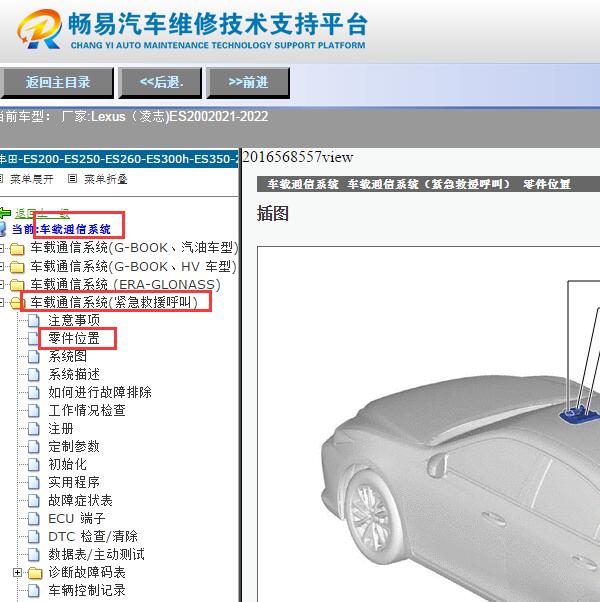This screenshot has width=600, height=602.
Task: Click the 菜单折叠 list icon
Action: click(72, 179)
